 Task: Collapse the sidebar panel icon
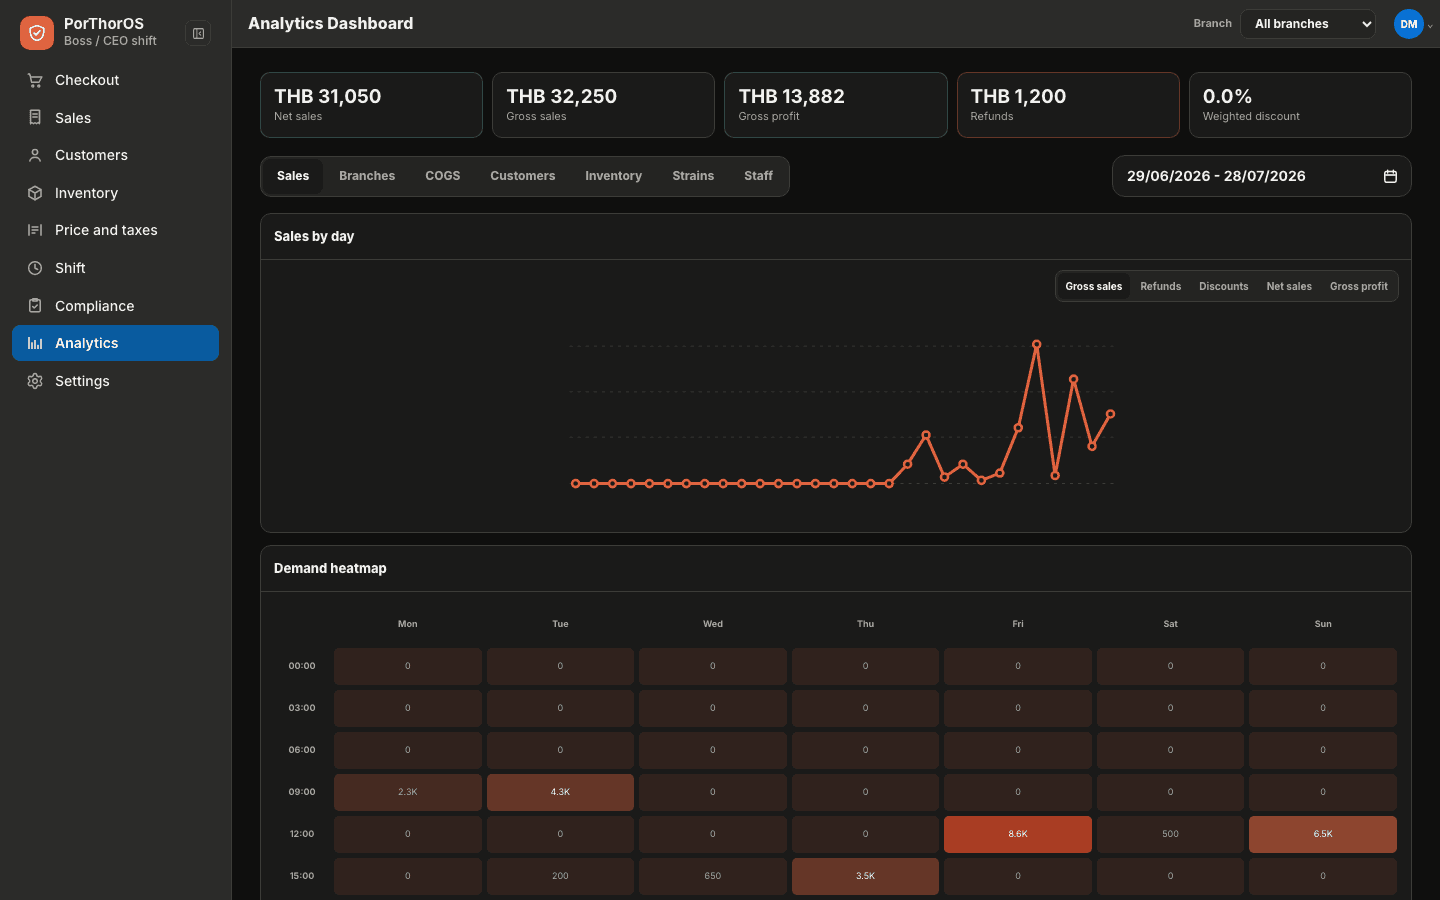click(198, 33)
